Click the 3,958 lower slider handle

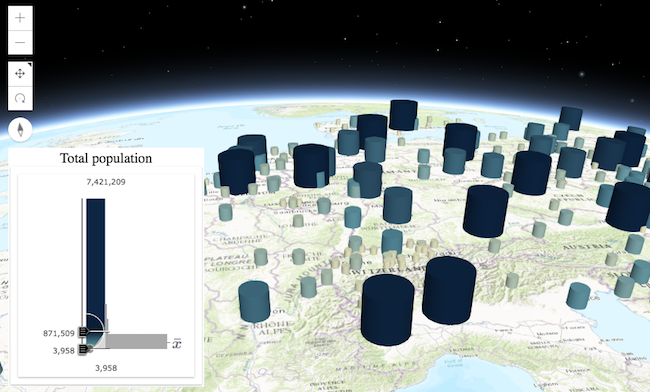pos(83,349)
